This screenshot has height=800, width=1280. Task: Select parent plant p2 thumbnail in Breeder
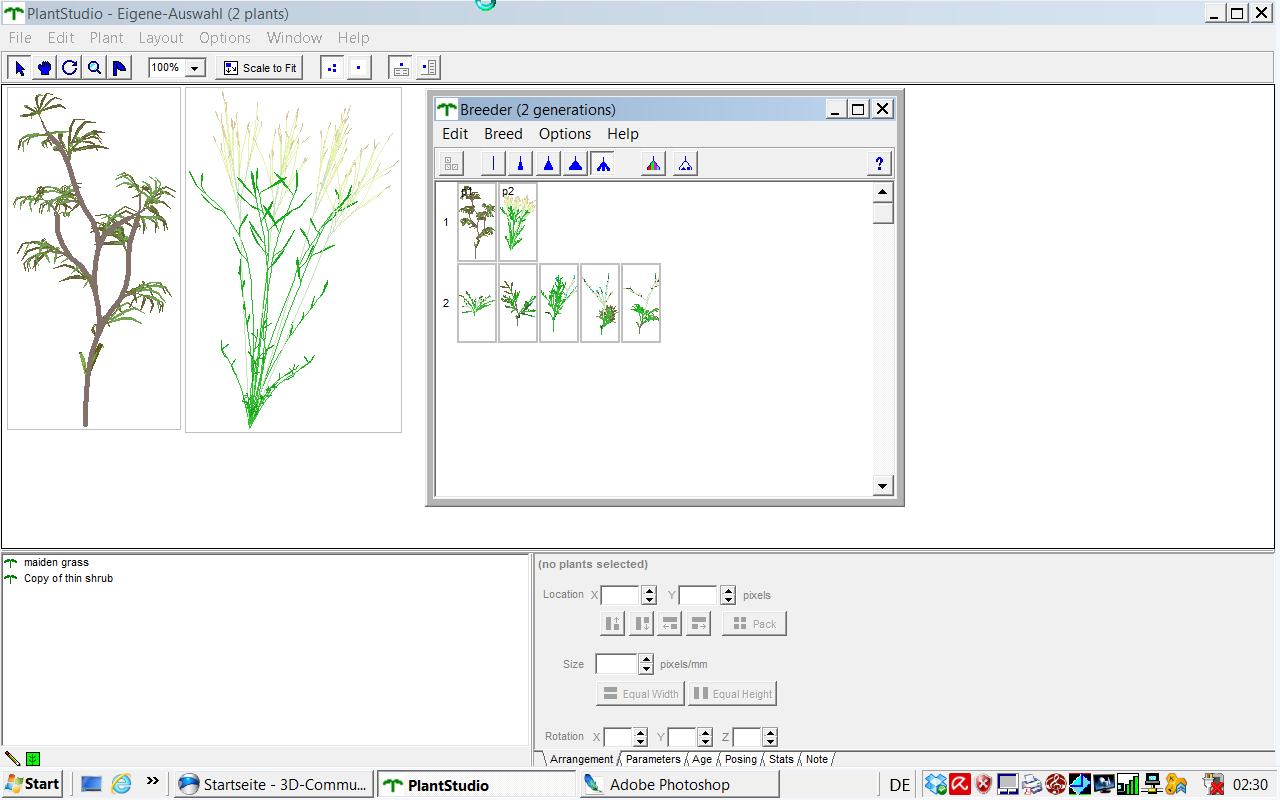[x=518, y=222]
